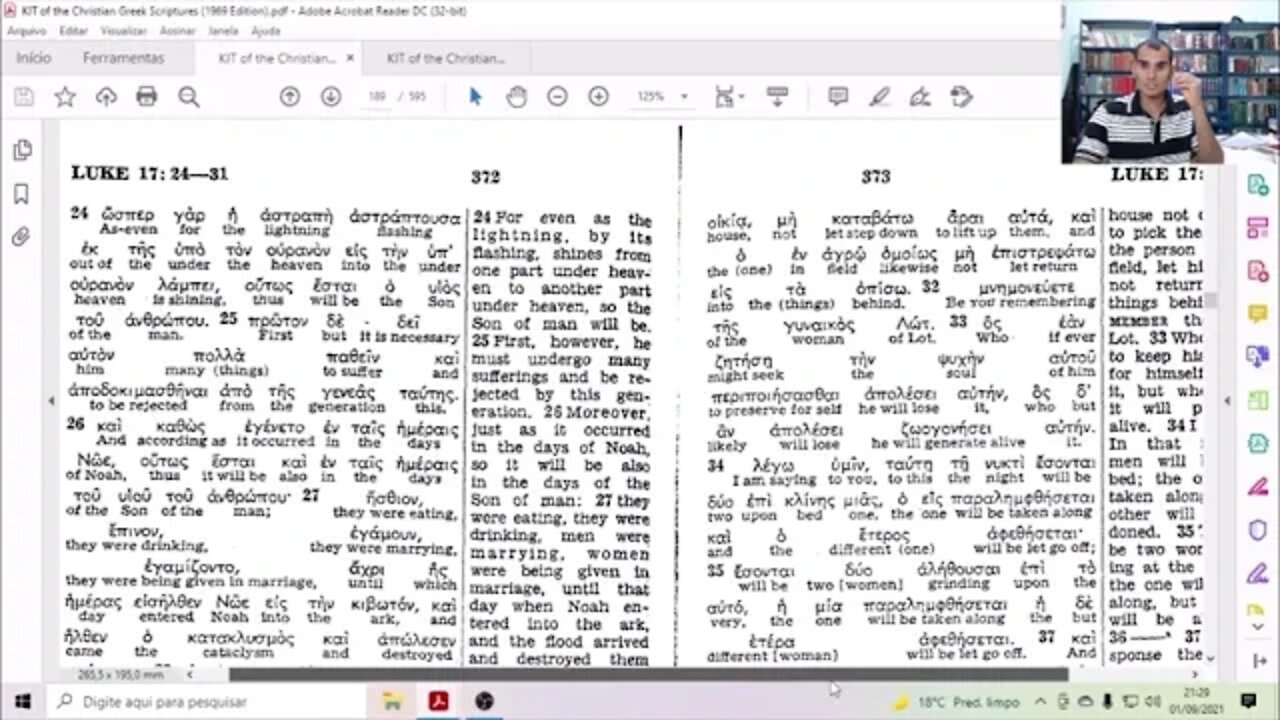The height and width of the screenshot is (720, 1280).
Task: Expand the left navigation pane arrow
Action: click(x=51, y=401)
